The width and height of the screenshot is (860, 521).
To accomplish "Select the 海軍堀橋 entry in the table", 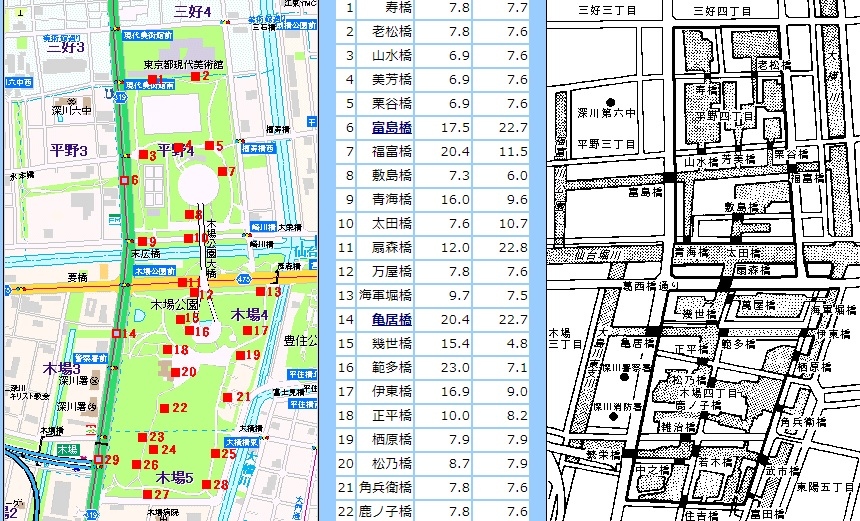I will click(x=385, y=295).
